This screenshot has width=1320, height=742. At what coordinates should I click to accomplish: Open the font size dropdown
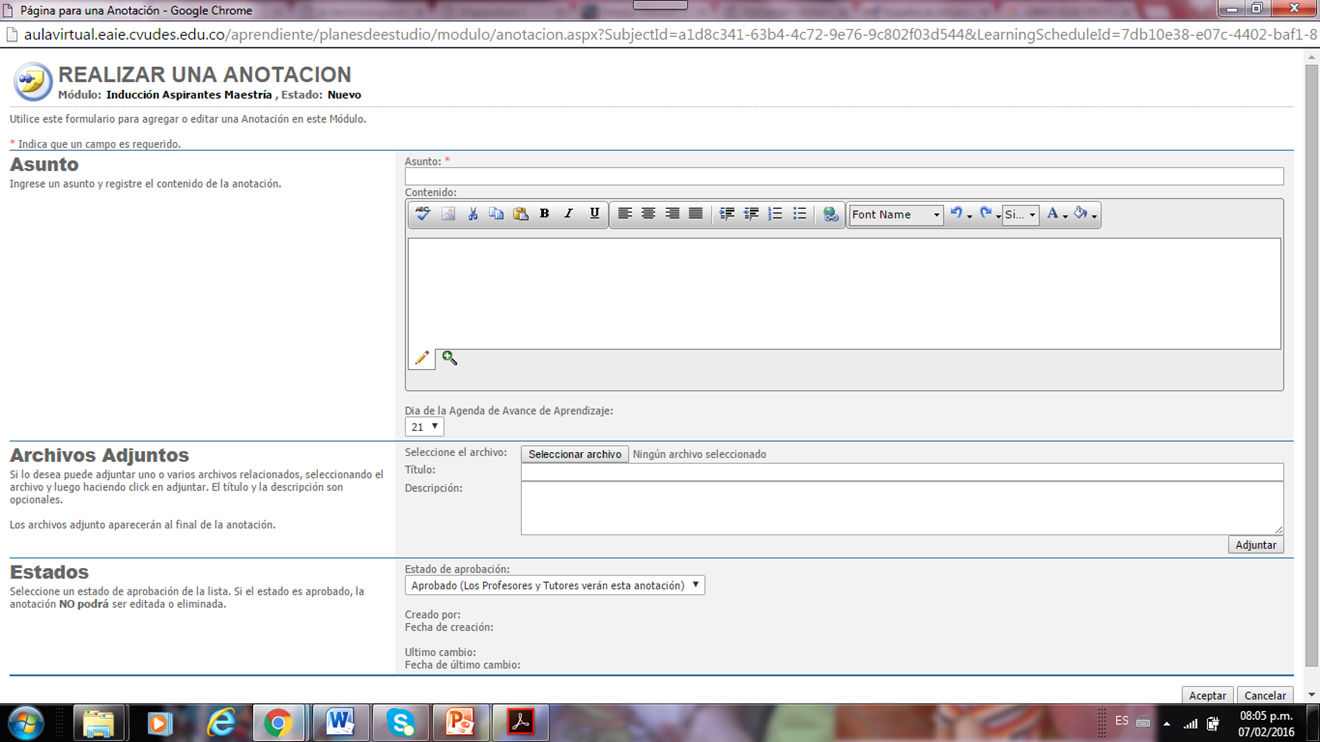coord(1020,215)
